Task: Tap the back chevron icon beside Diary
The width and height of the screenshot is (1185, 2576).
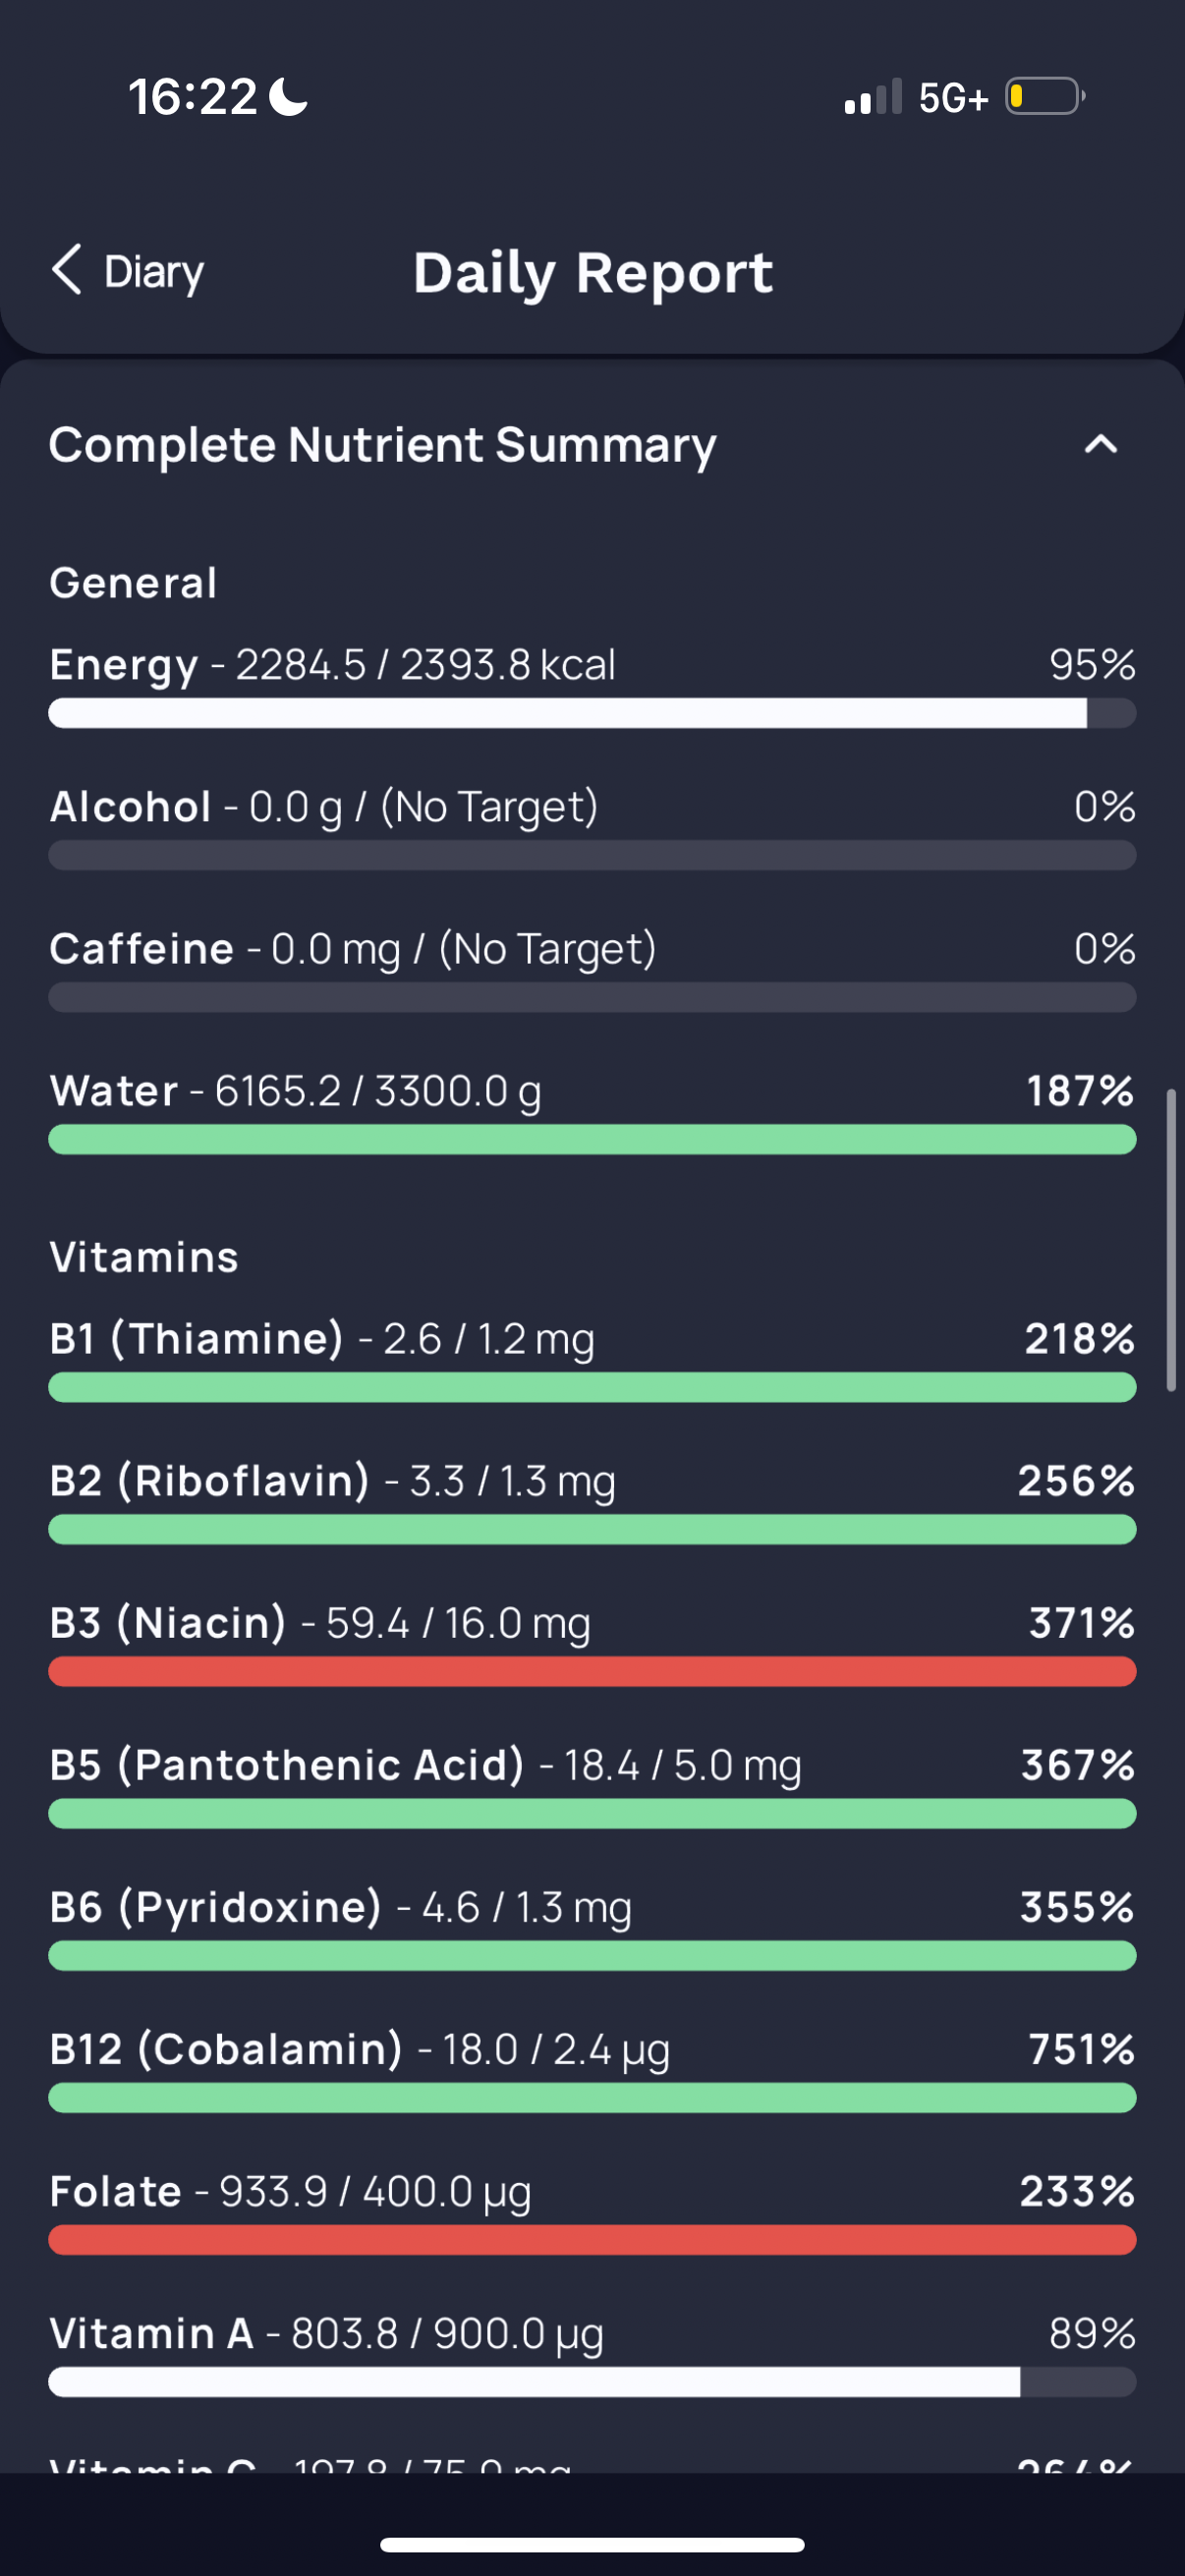Action: tap(67, 270)
